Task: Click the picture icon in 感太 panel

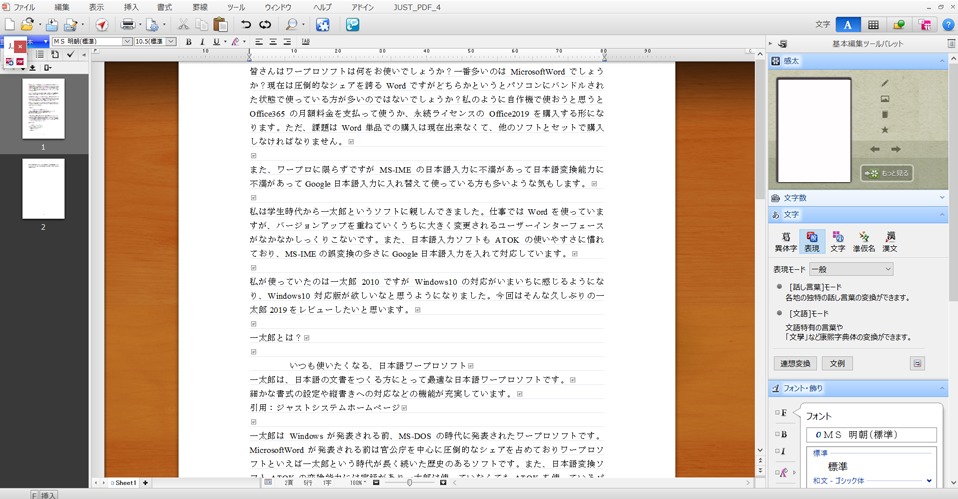Action: pos(885,99)
